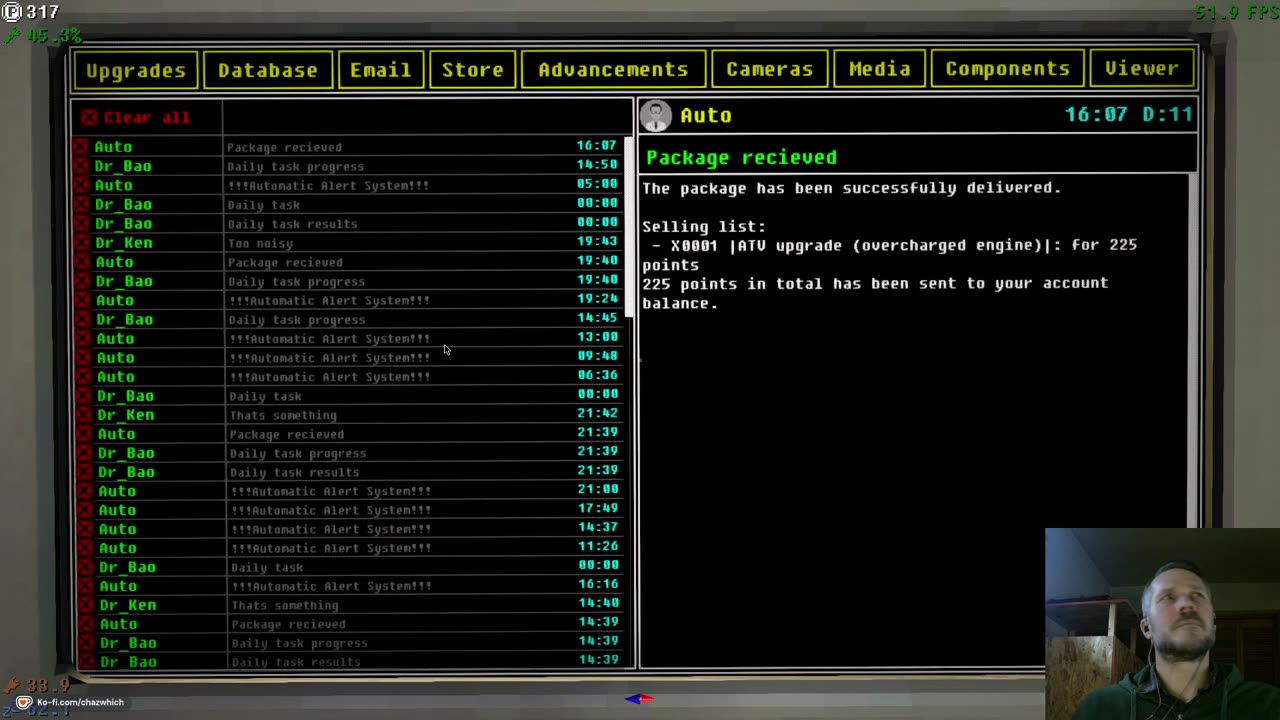This screenshot has height=720, width=1280.
Task: Open the 19:40 Package recieved message
Action: (348, 262)
